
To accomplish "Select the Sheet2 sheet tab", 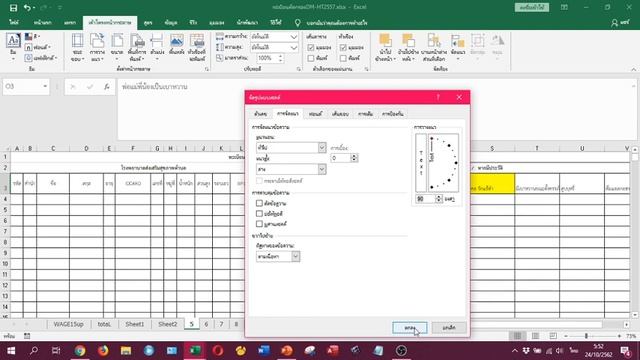I will click(168, 324).
